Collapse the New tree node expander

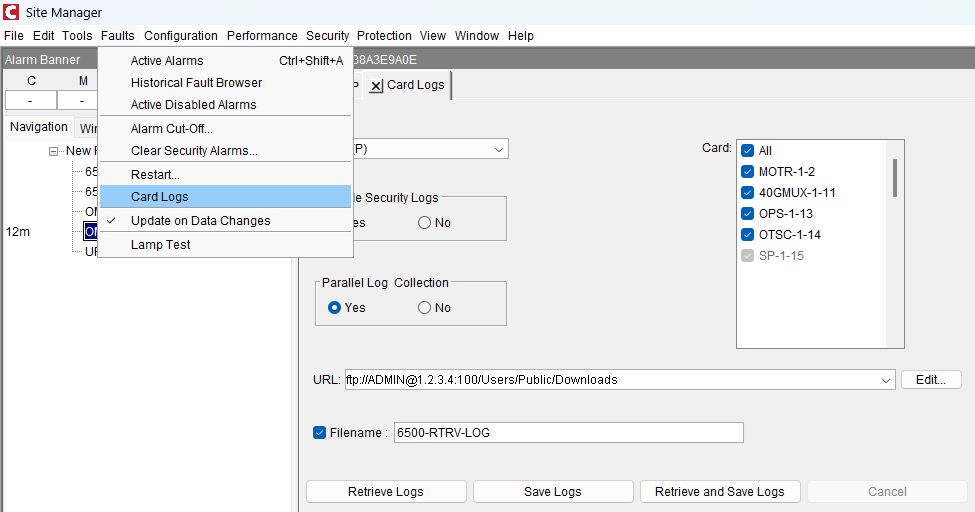point(53,151)
